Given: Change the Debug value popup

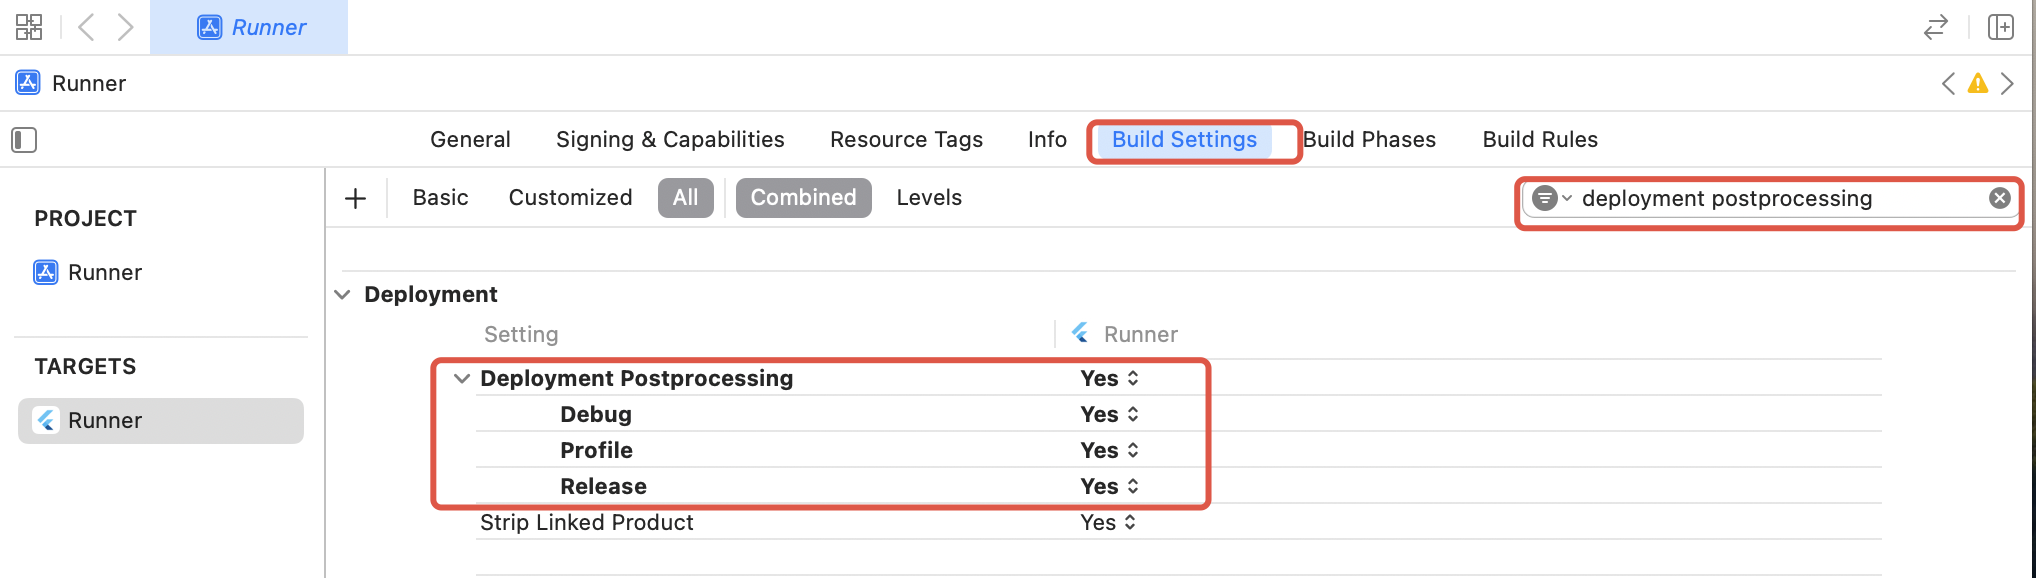Looking at the screenshot, I should point(1109,415).
